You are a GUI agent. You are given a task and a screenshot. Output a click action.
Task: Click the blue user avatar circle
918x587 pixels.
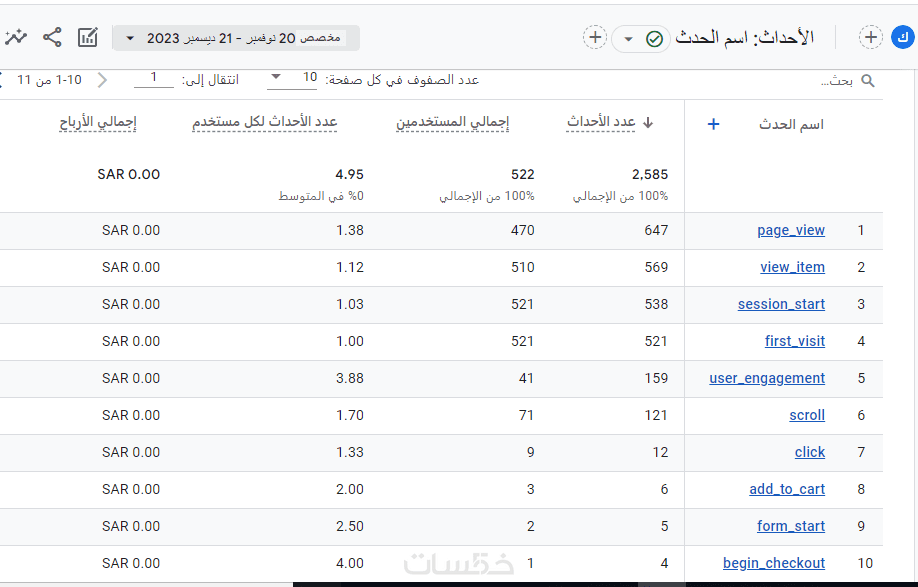903,37
